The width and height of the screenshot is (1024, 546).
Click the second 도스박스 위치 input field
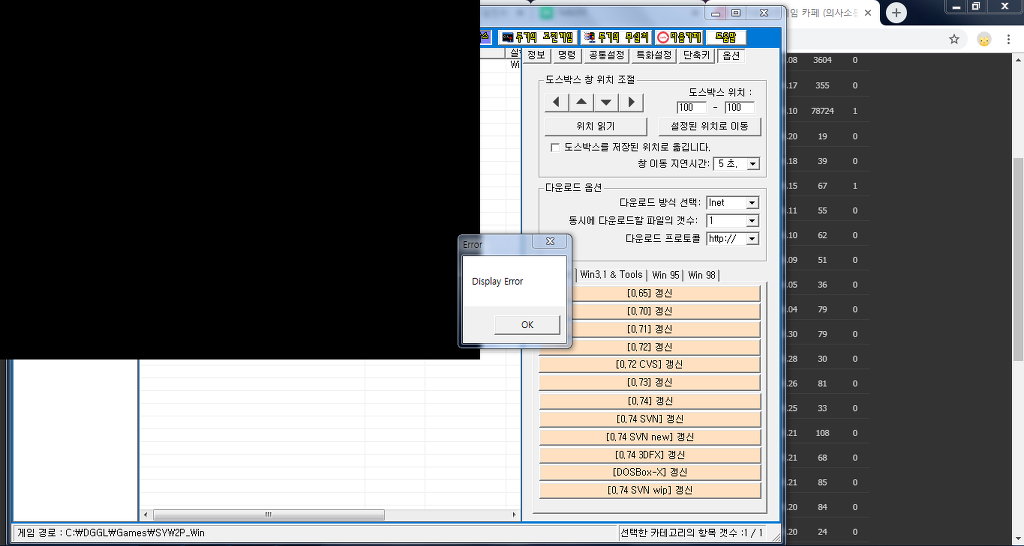pyautogui.click(x=739, y=107)
